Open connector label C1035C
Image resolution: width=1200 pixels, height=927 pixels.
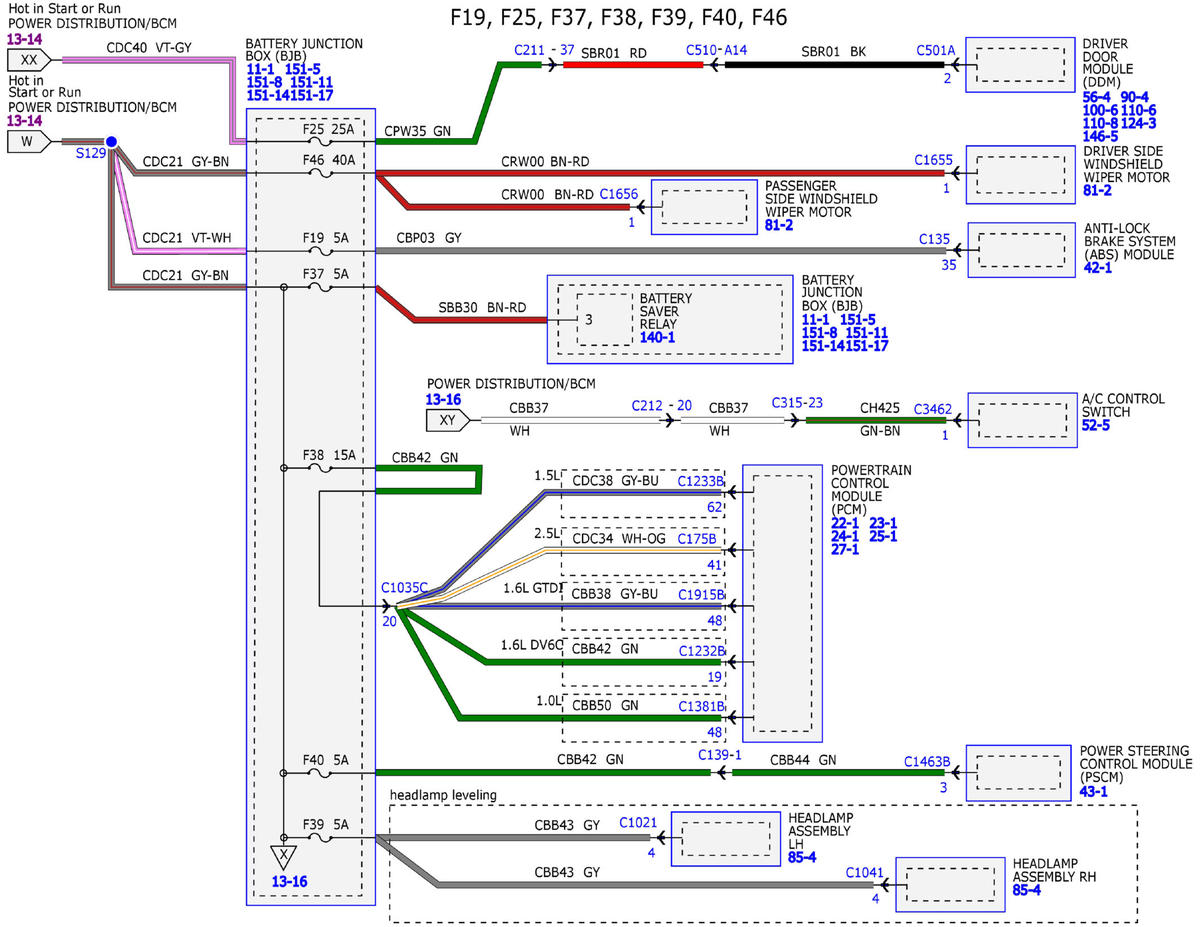pyautogui.click(x=404, y=587)
